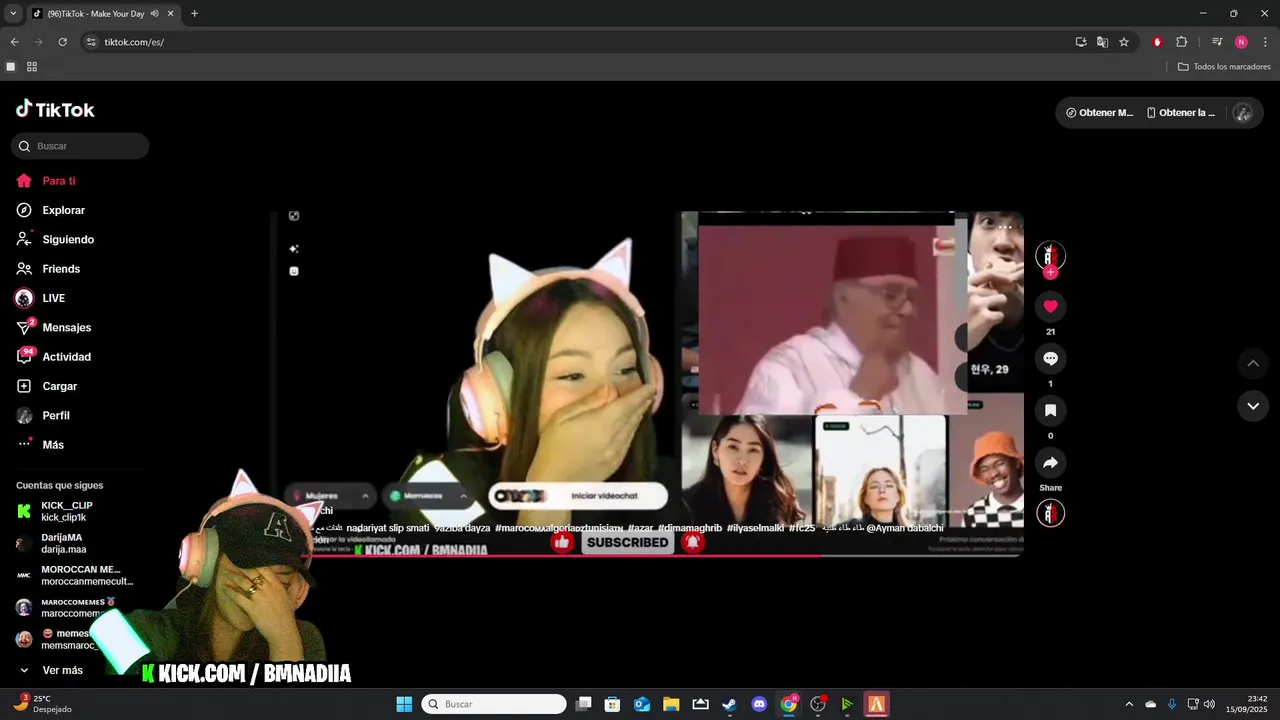Open the apps grid icon in bookmarks bar
Screen dimensions: 1280x720
pyautogui.click(x=32, y=67)
